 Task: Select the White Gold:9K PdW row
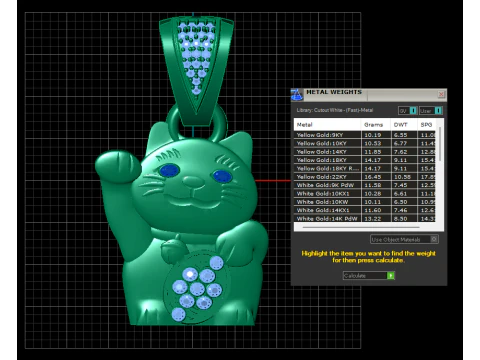[x=365, y=185]
